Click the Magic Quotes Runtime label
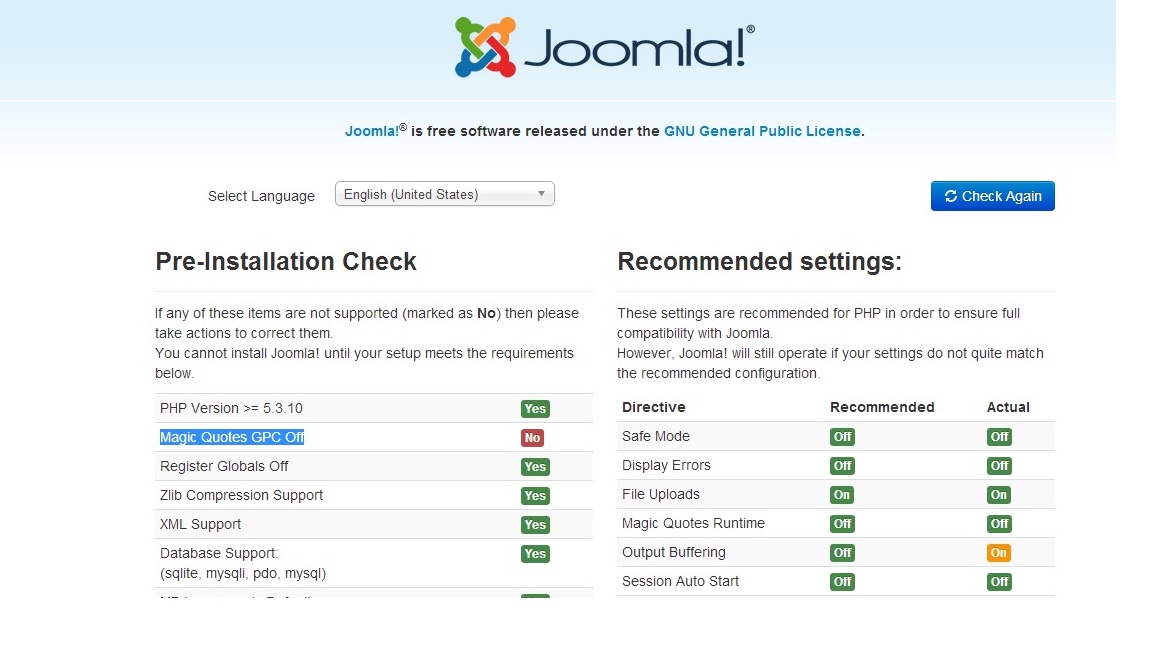Viewport: 1152px width, 648px height. point(694,523)
